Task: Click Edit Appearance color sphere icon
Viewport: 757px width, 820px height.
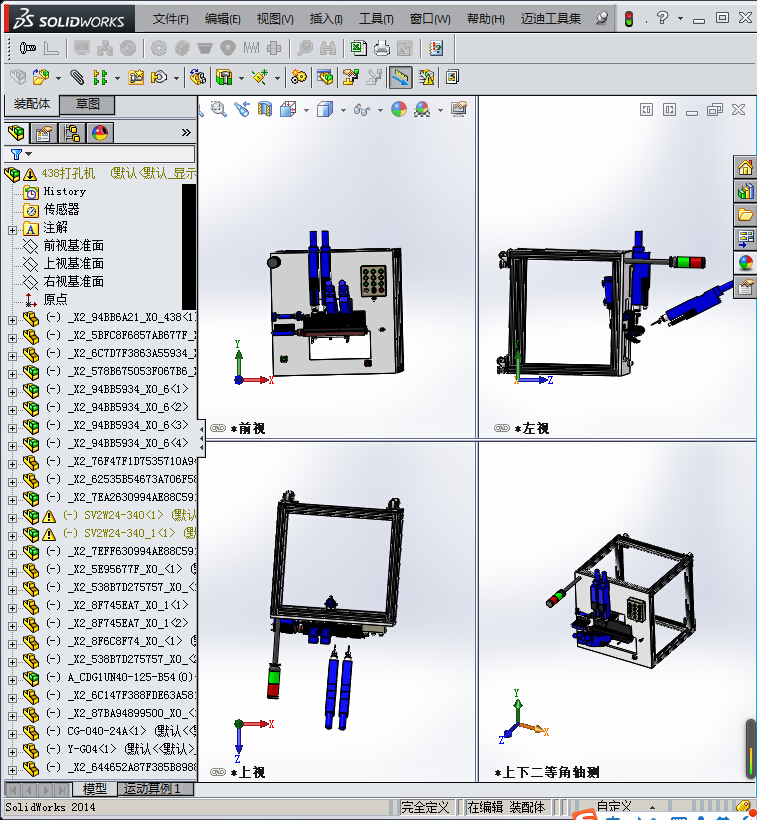Action: [399, 109]
